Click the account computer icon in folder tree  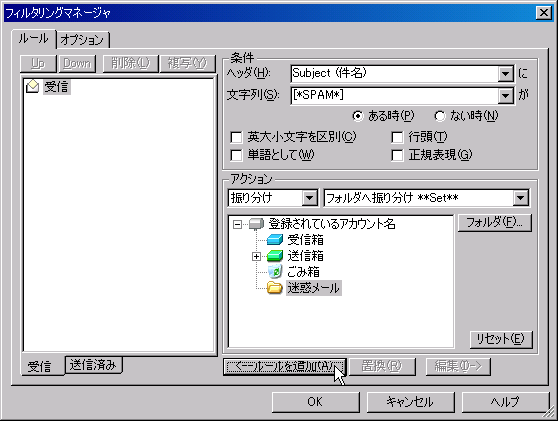[256, 224]
